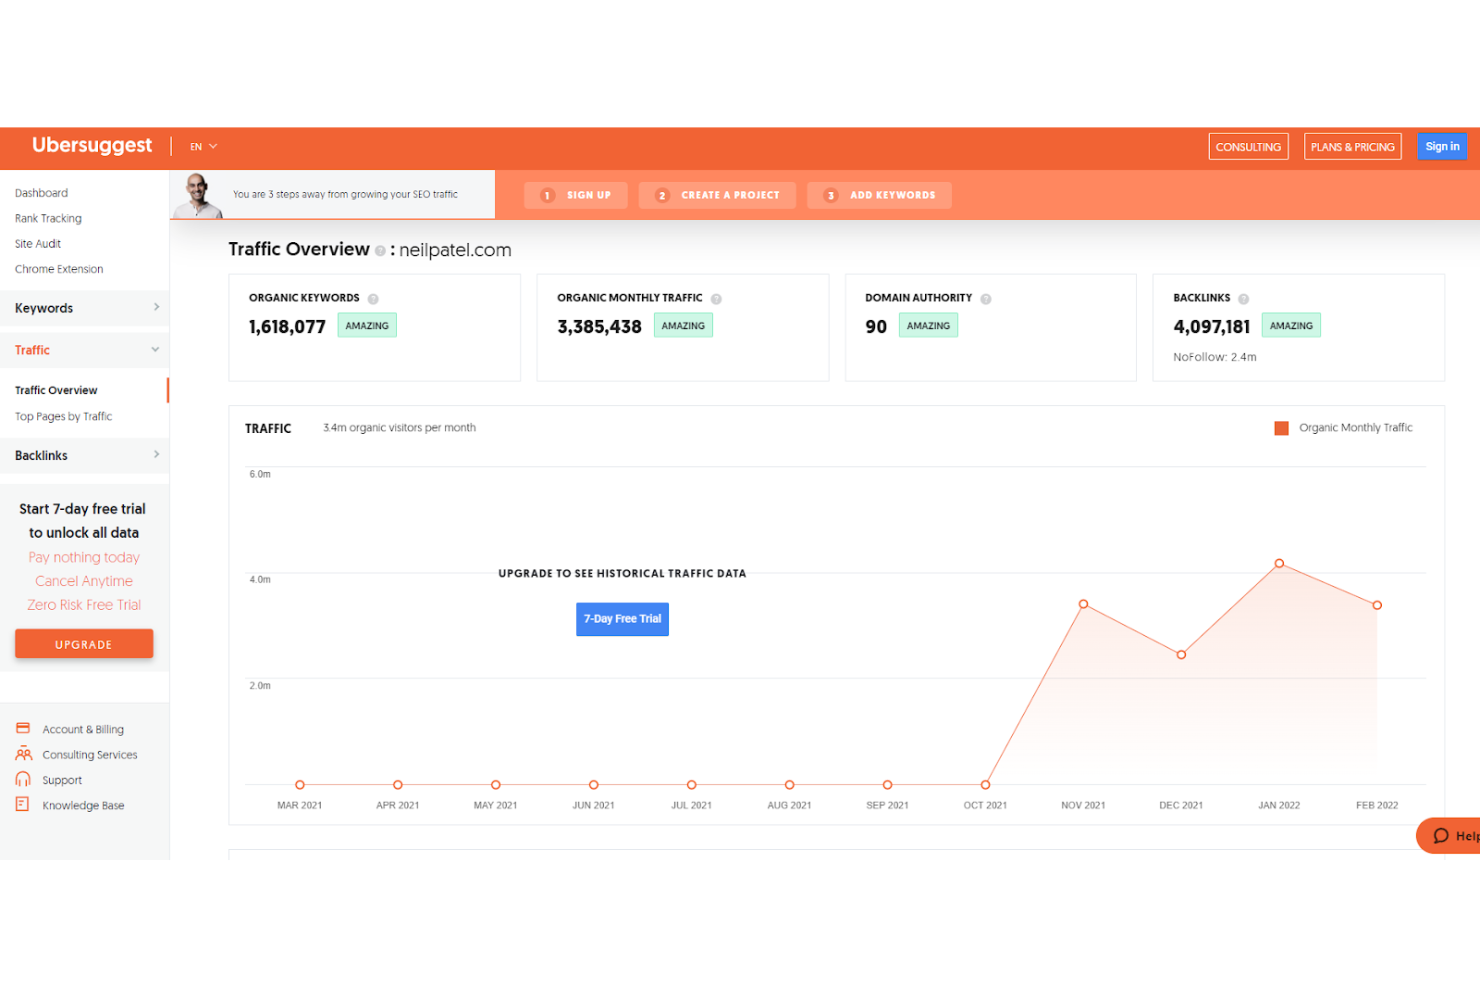Click the JAN 2022 chart data point
The width and height of the screenshot is (1480, 987).
pos(1279,563)
